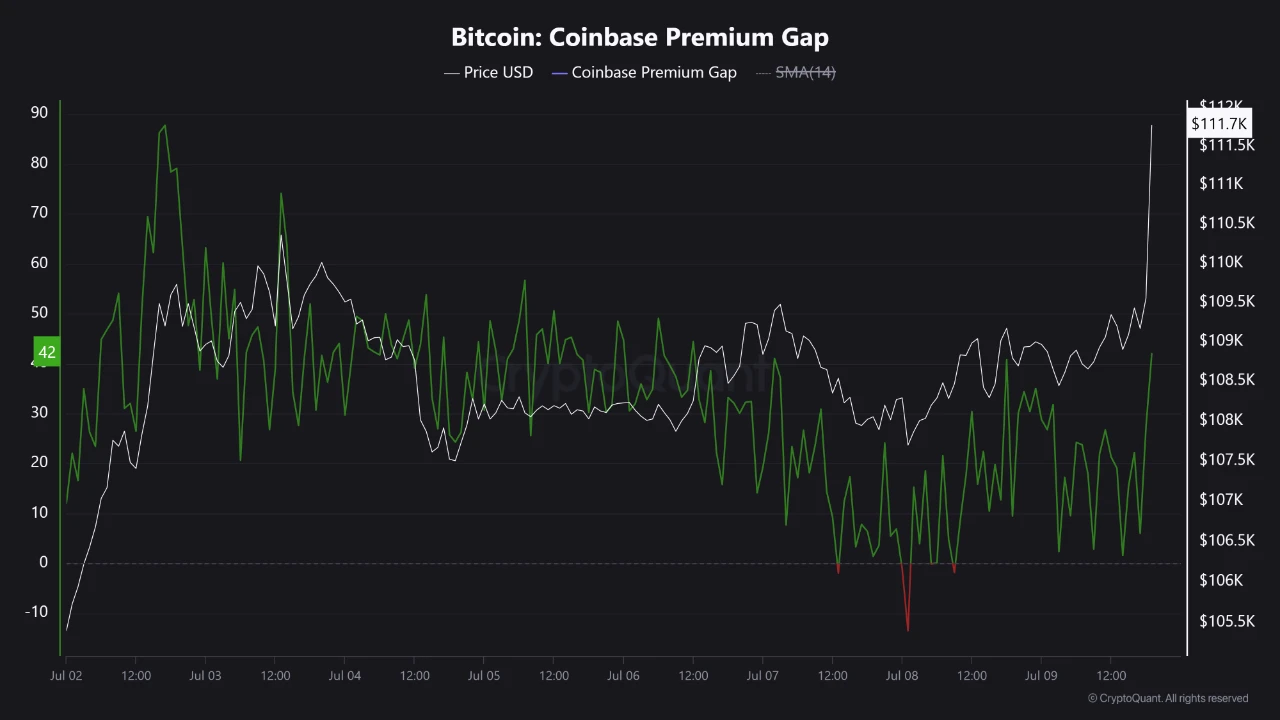Hide the Coinbase Premium Gap series label
This screenshot has height=720, width=1280.
(x=654, y=72)
